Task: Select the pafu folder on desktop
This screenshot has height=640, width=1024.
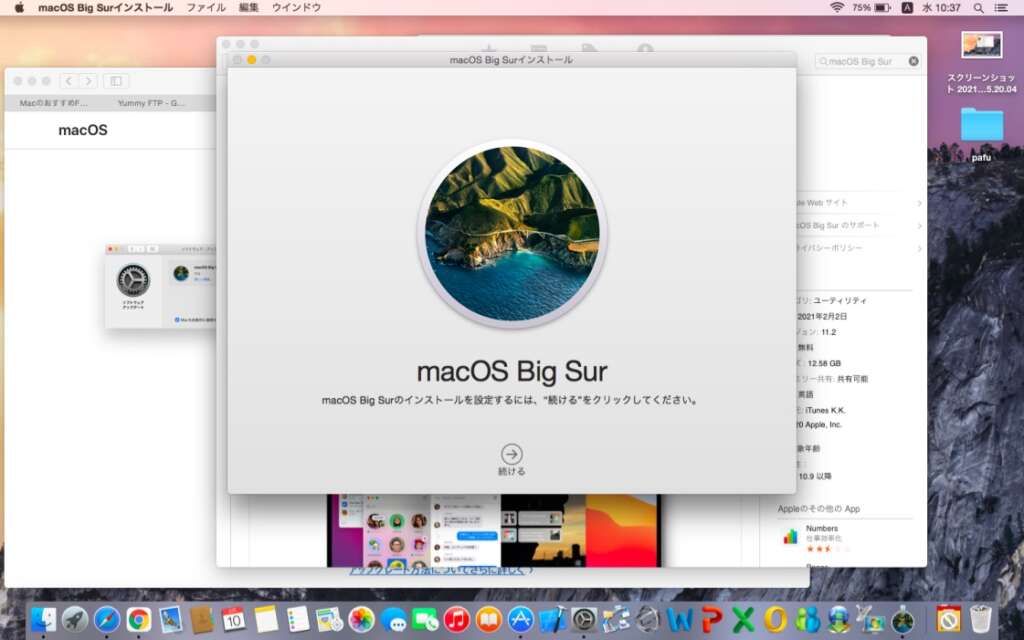Action: (982, 134)
